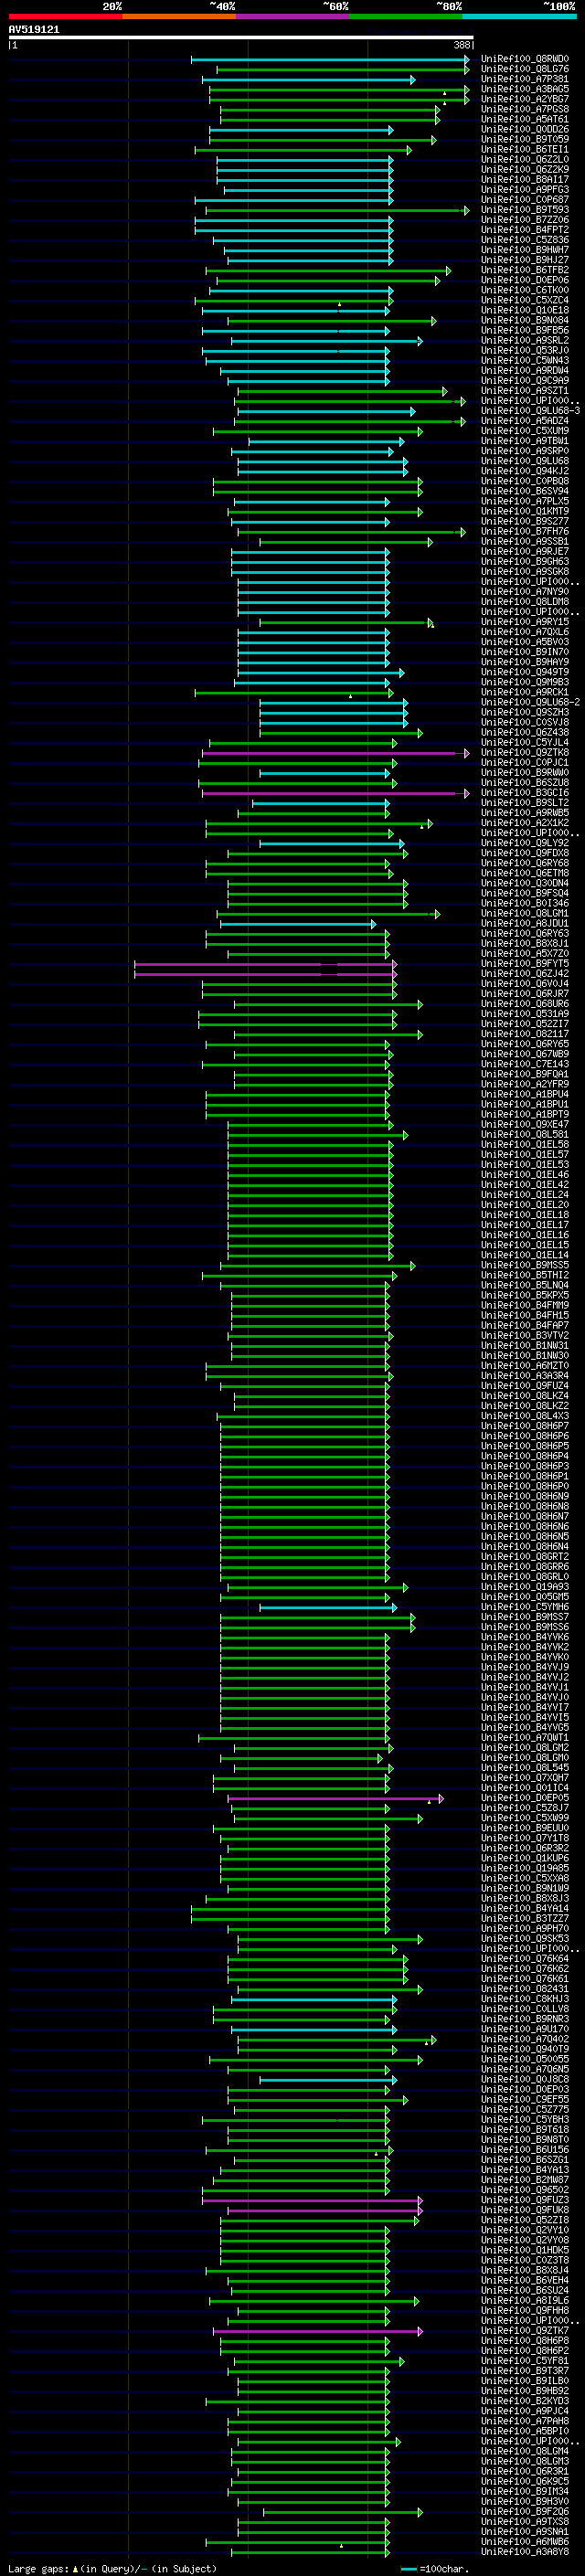The image size is (585, 2576).
Task: Select hit UniRef100_B9GH63
Action: click(x=525, y=562)
